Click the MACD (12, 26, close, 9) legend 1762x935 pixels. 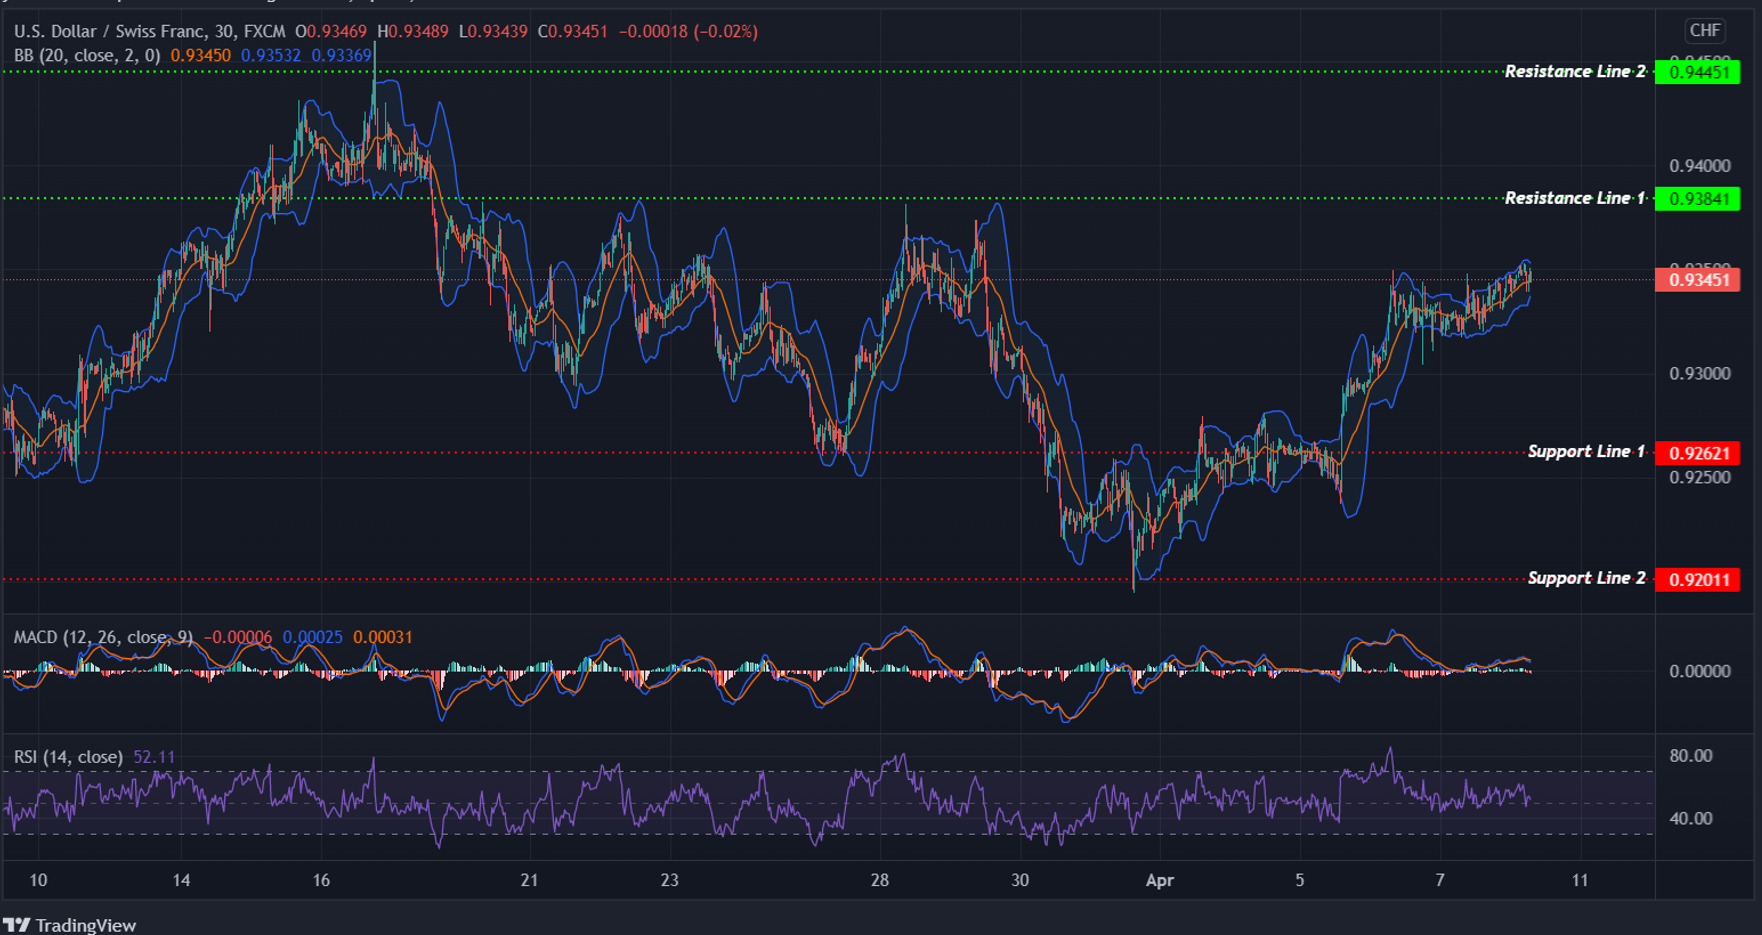(x=102, y=637)
